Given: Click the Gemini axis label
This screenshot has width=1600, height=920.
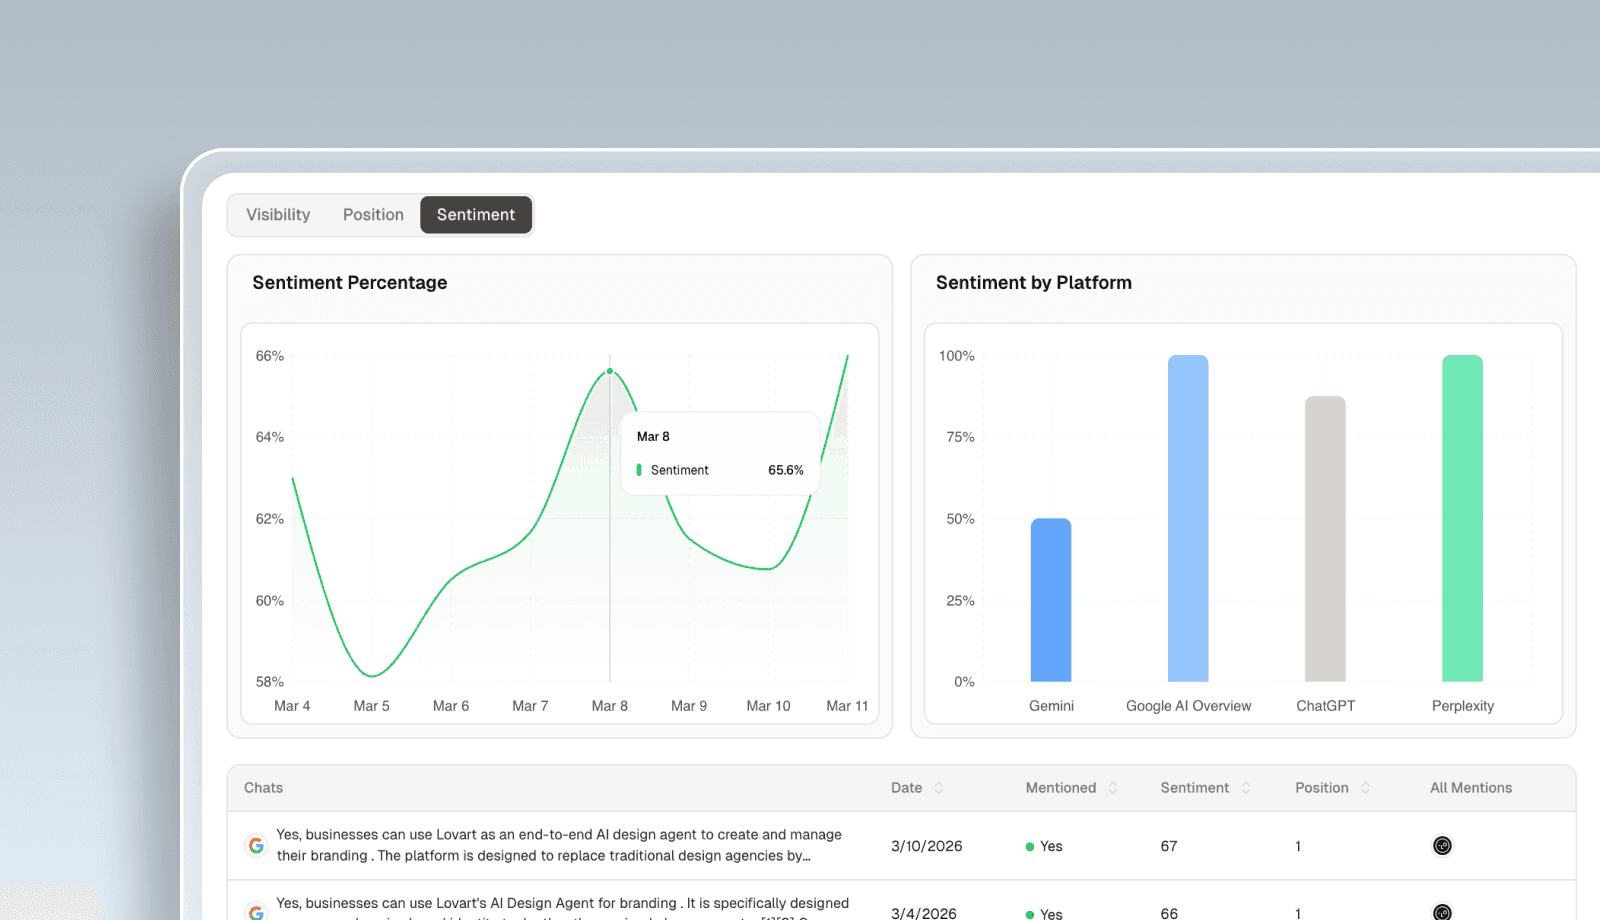Looking at the screenshot, I should click(1051, 706).
